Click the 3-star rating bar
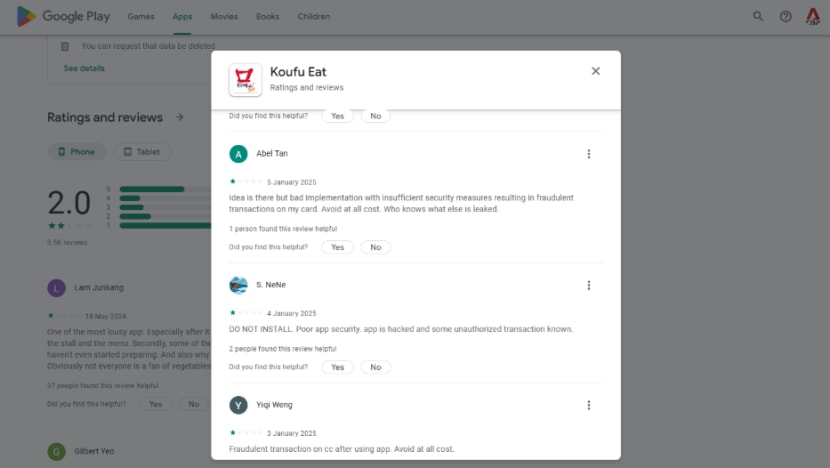 coord(165,207)
